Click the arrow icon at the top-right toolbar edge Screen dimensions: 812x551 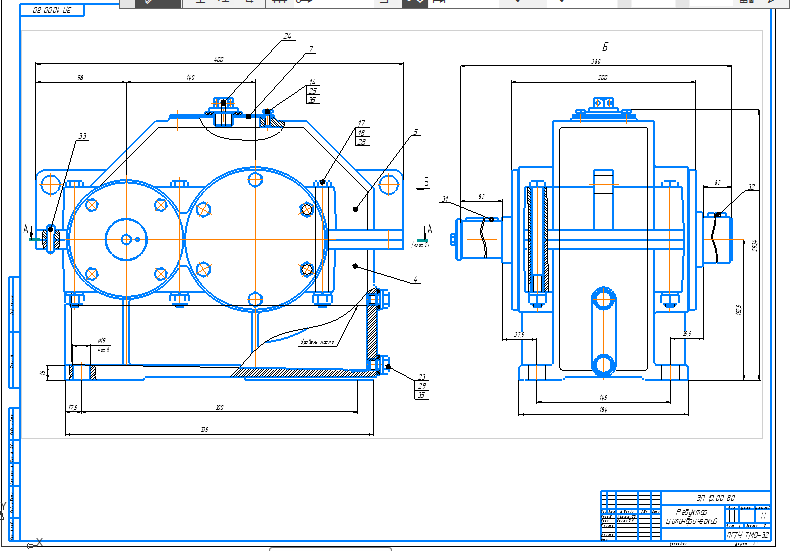(771, 3)
